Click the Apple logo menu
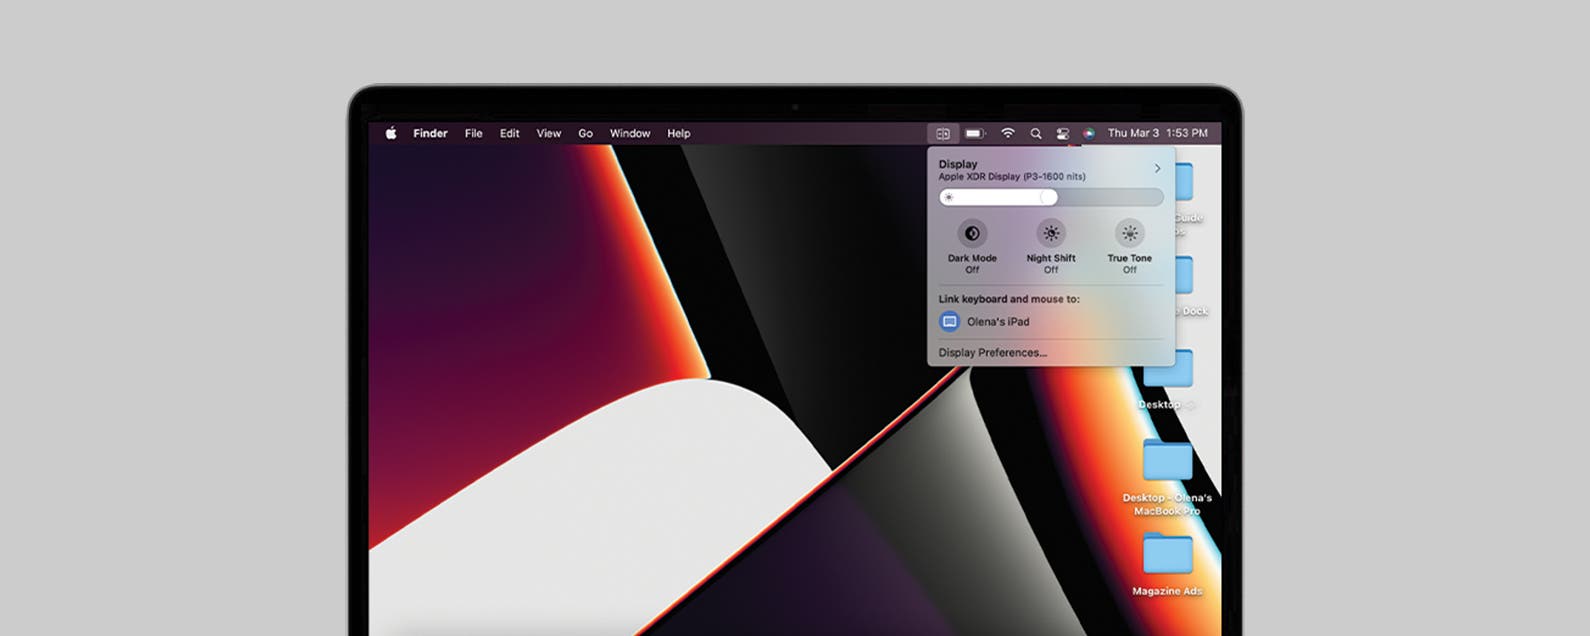This screenshot has height=636, width=1590. point(391,133)
